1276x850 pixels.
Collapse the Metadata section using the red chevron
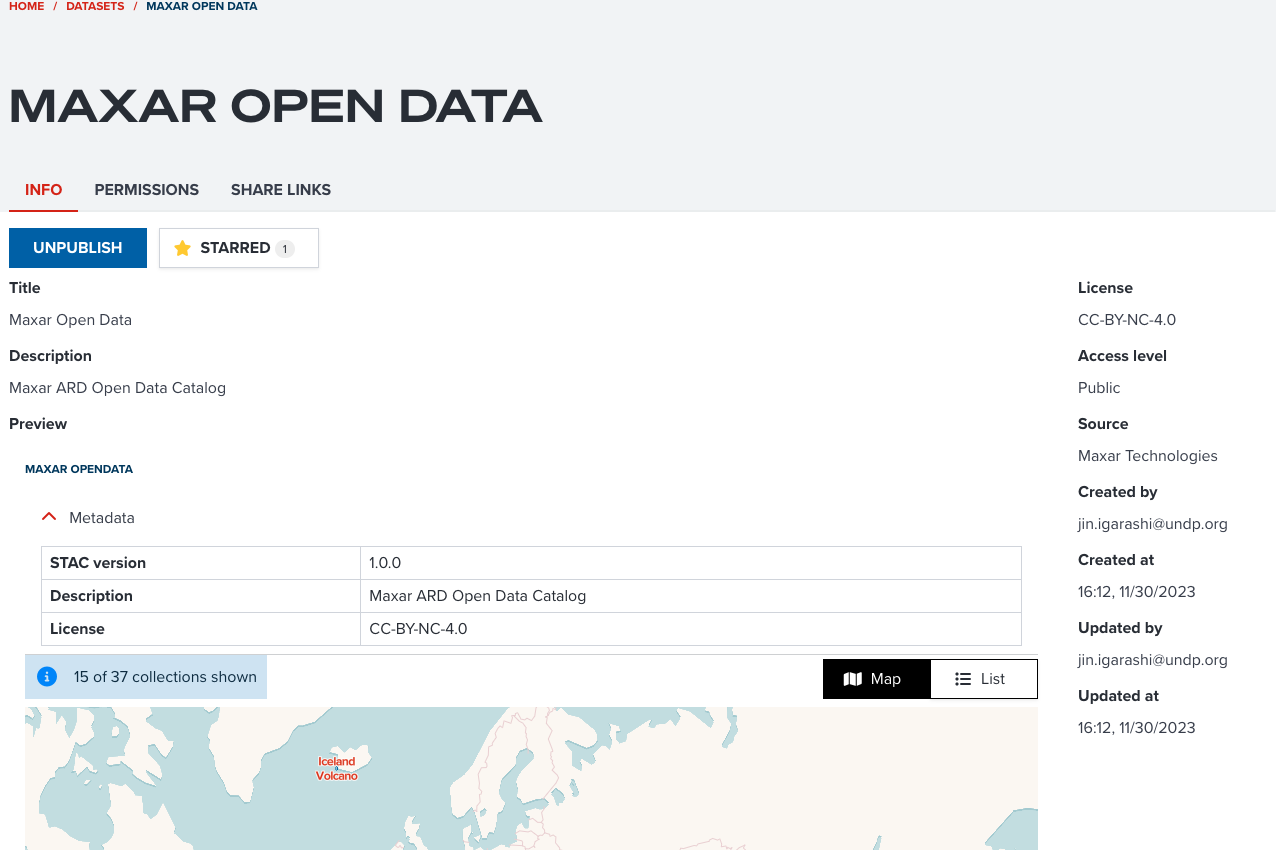tap(48, 515)
